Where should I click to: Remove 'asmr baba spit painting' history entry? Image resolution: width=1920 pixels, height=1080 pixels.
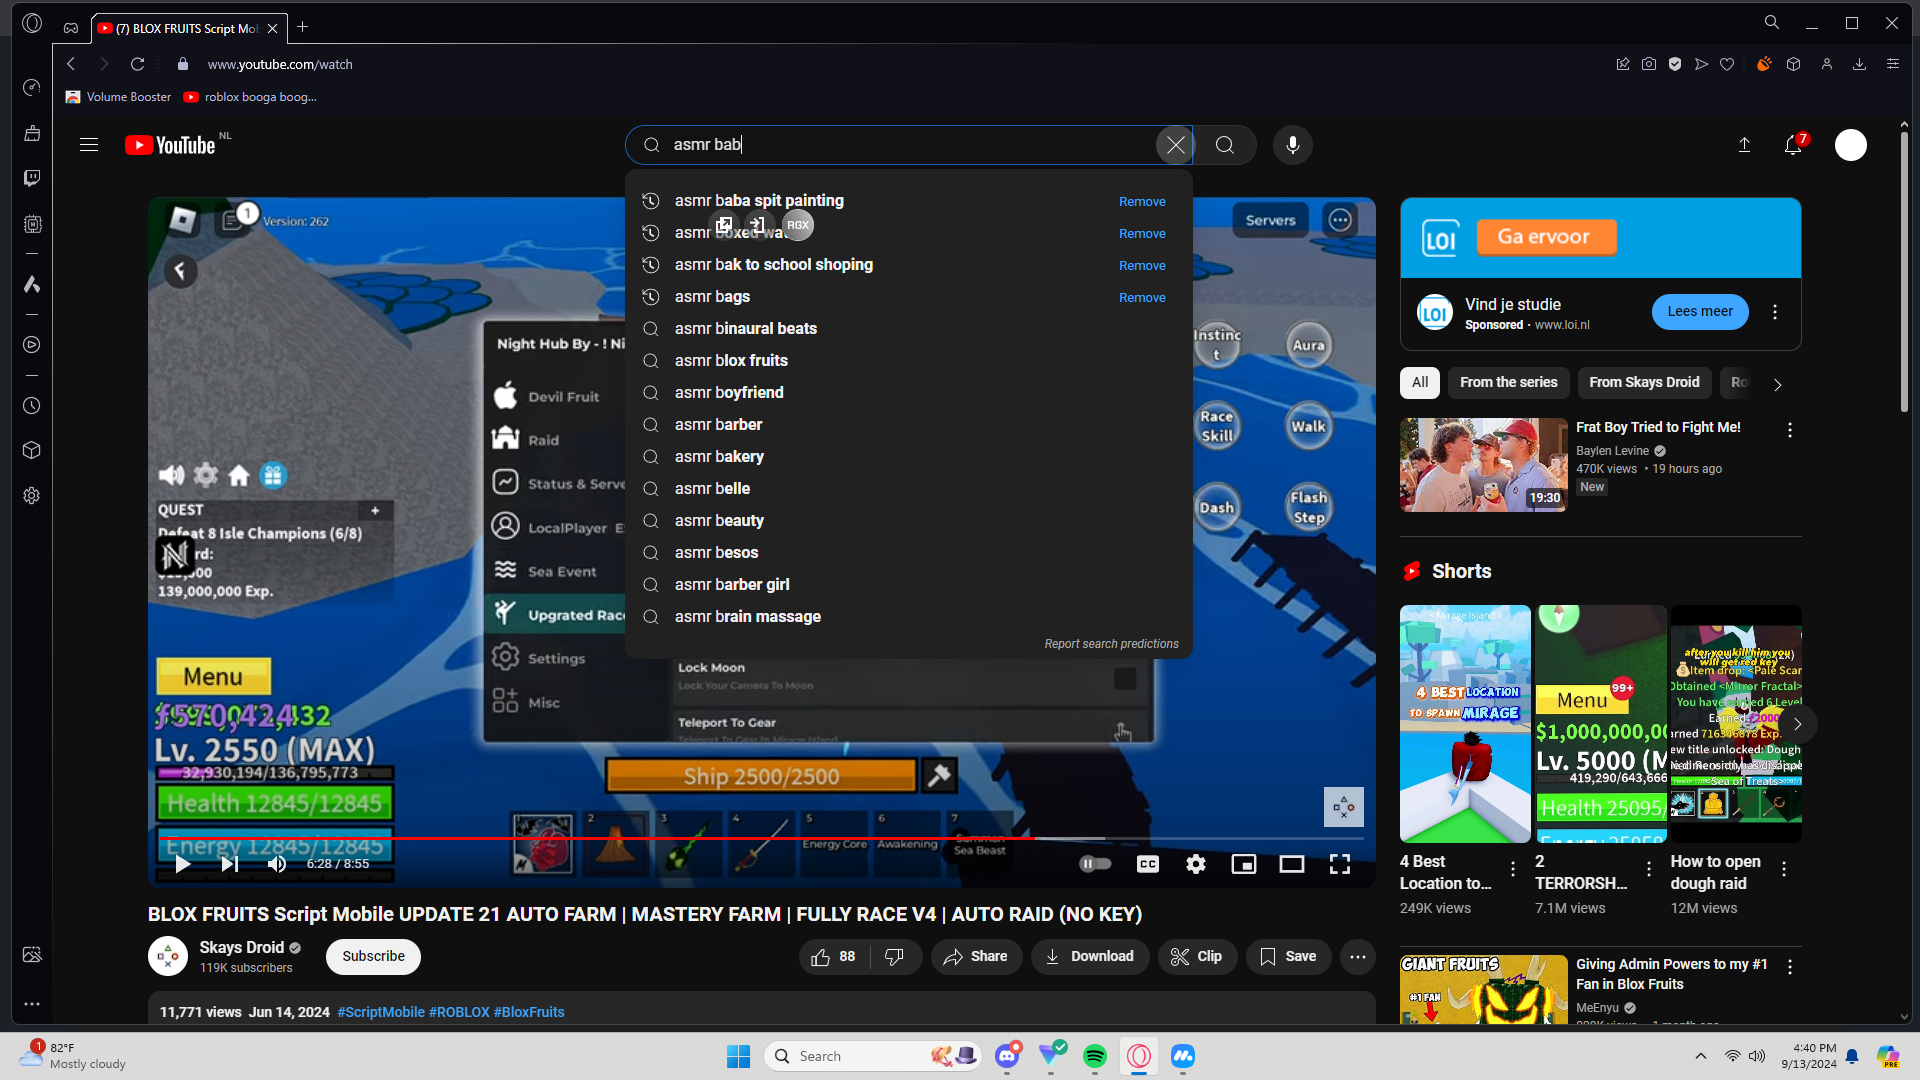point(1142,202)
